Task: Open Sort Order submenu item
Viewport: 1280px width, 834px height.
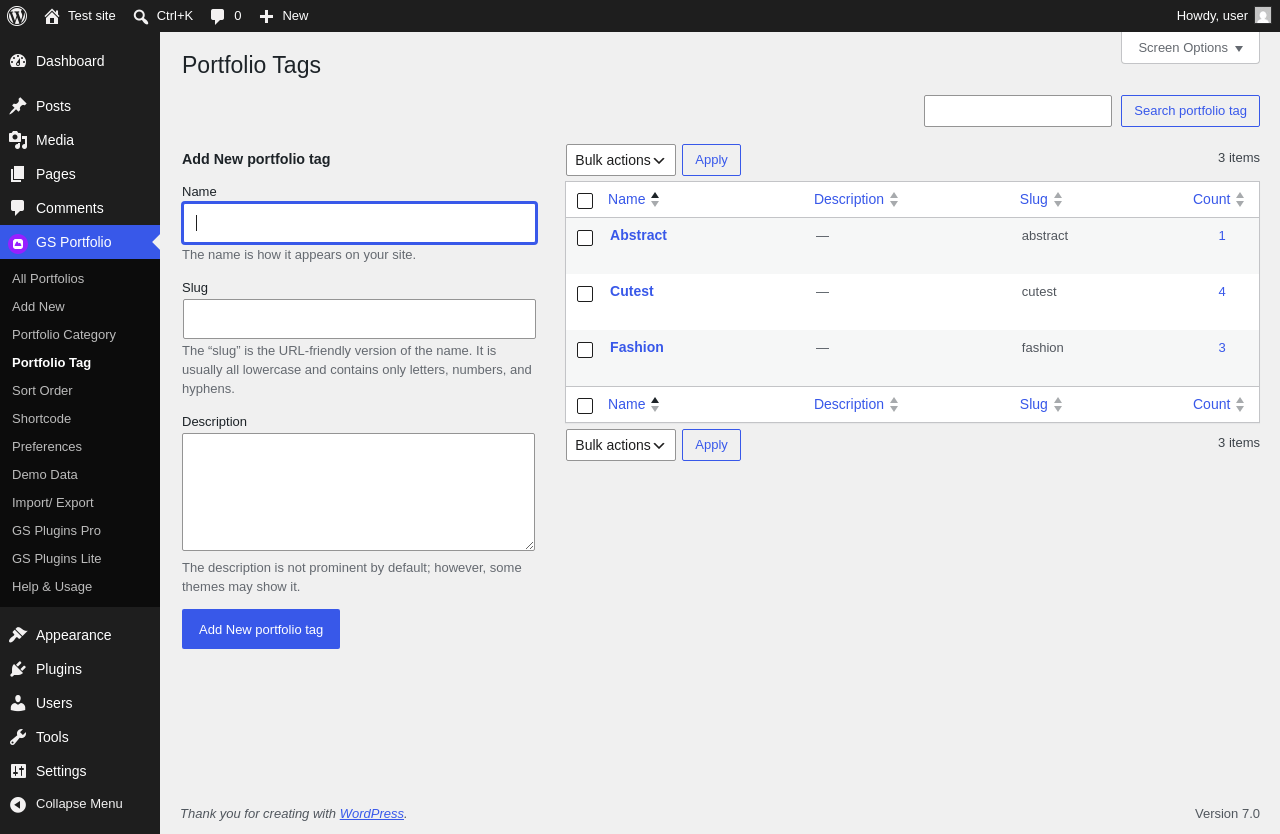Action: pyautogui.click(x=42, y=390)
